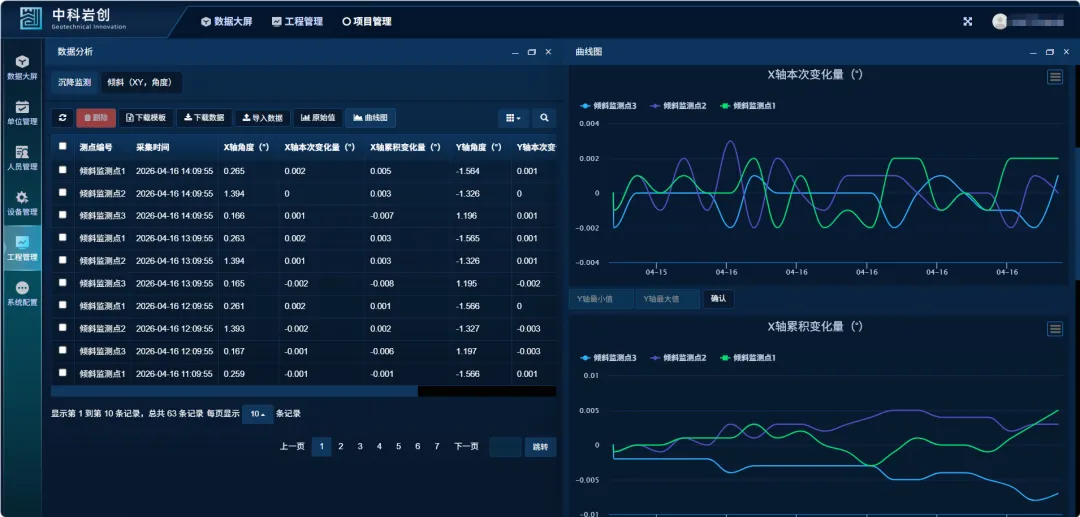Open chart menu for X轴本次变化量 chart
This screenshot has height=517, width=1080.
click(1054, 77)
